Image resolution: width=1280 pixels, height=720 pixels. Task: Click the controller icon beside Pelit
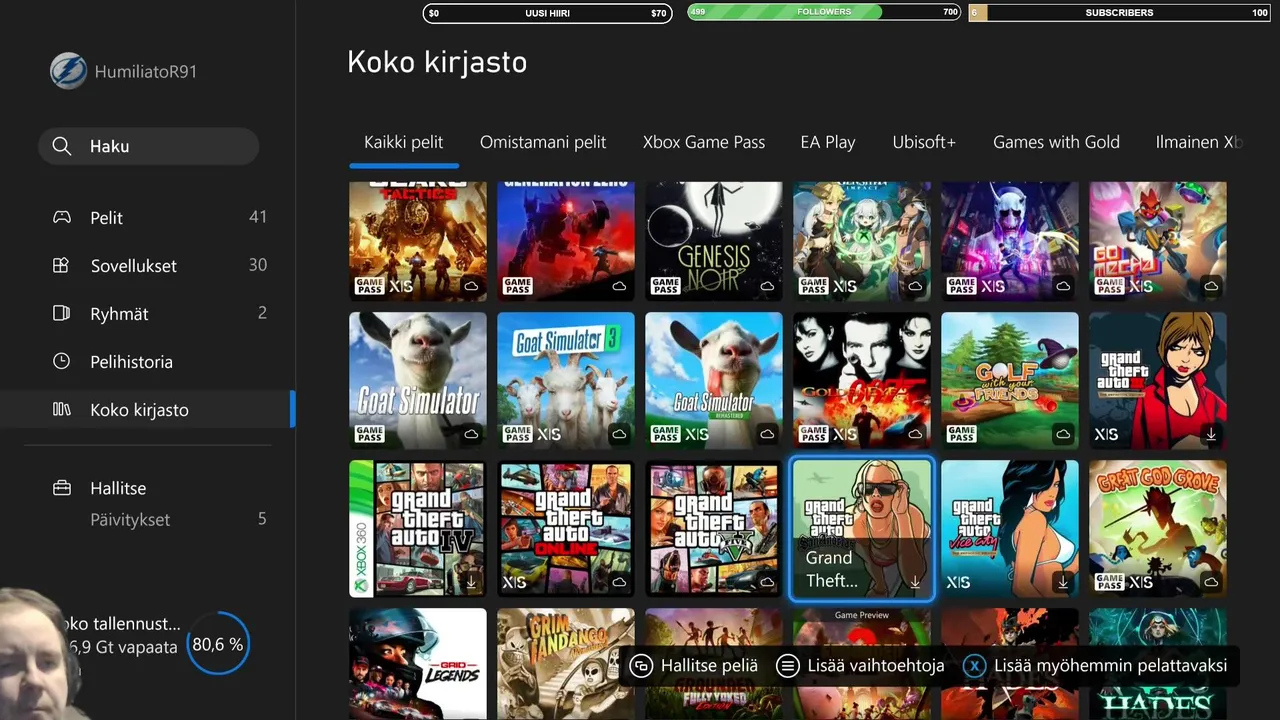[x=61, y=218]
